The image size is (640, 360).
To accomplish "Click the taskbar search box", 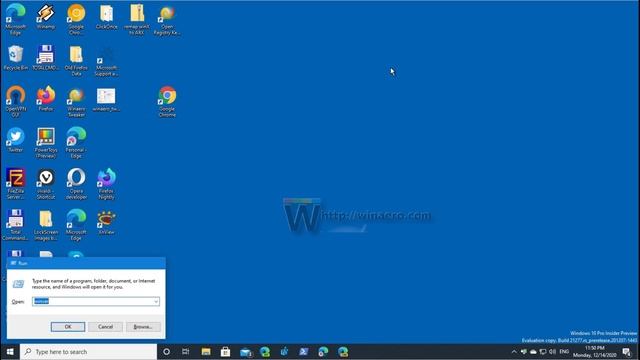I will click(x=88, y=351).
